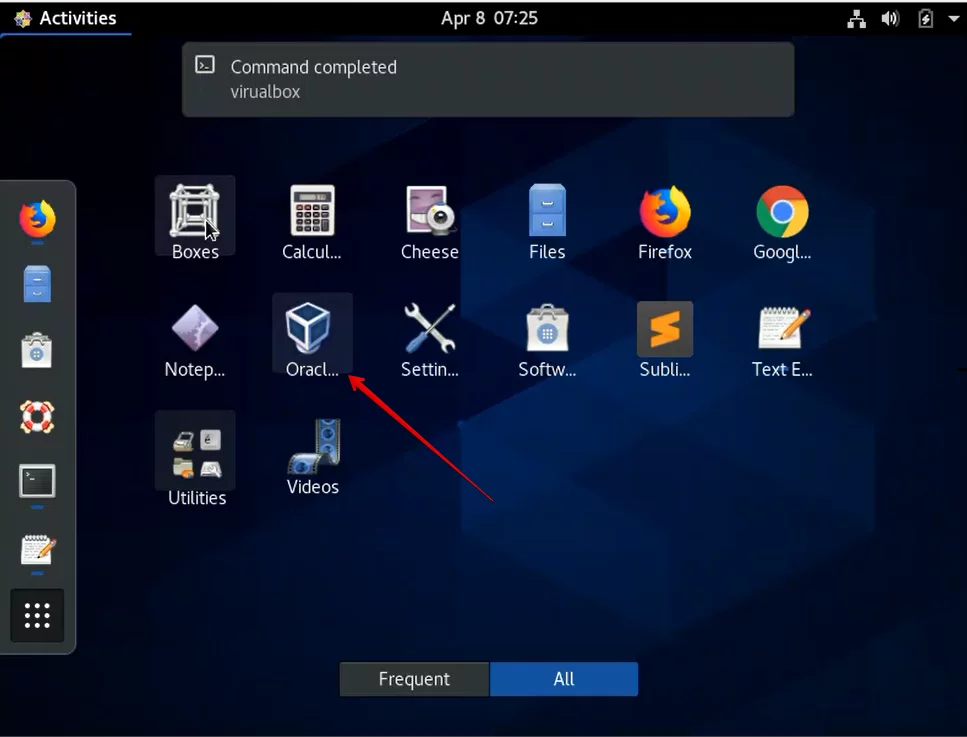Switch to the Frequent tab
This screenshot has height=737, width=967.
pos(414,679)
